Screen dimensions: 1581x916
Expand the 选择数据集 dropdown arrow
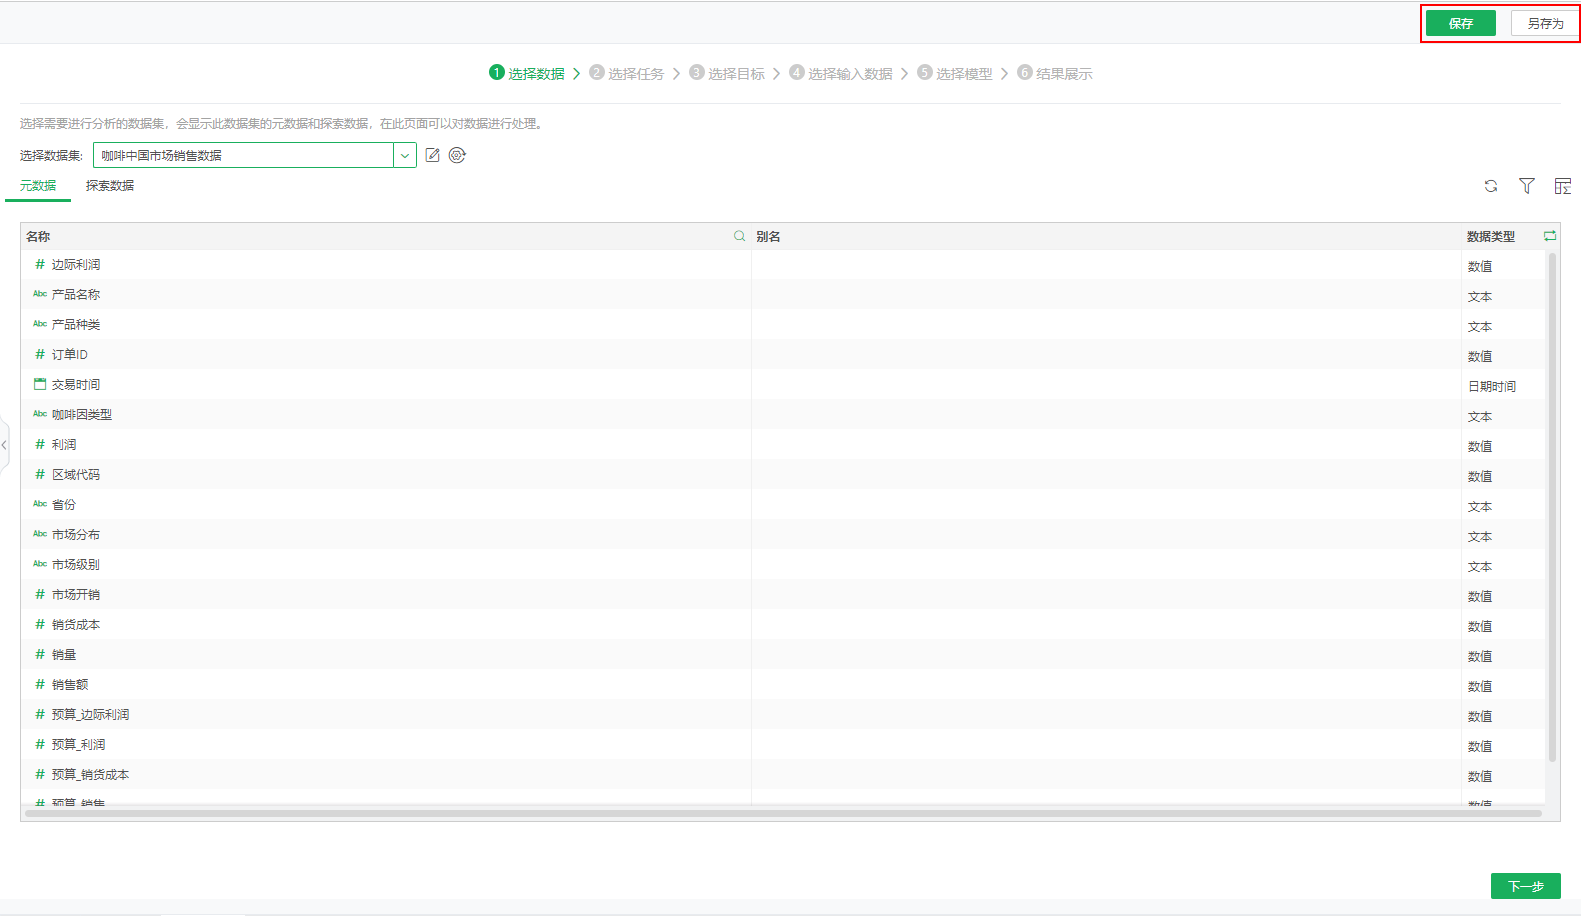pos(405,155)
